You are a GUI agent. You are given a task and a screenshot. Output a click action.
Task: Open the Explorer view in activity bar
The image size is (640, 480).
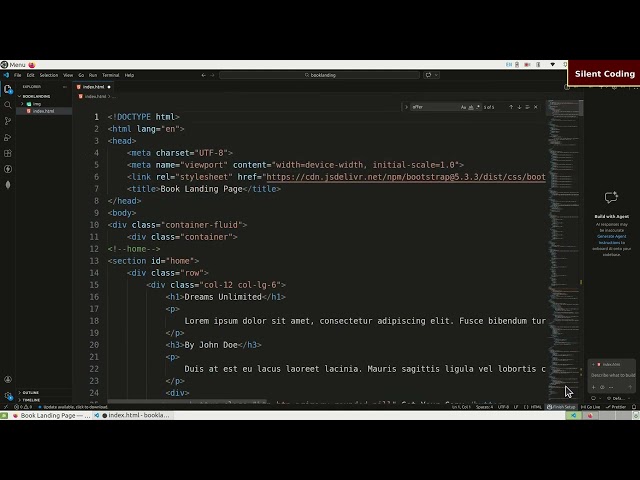click(8, 89)
